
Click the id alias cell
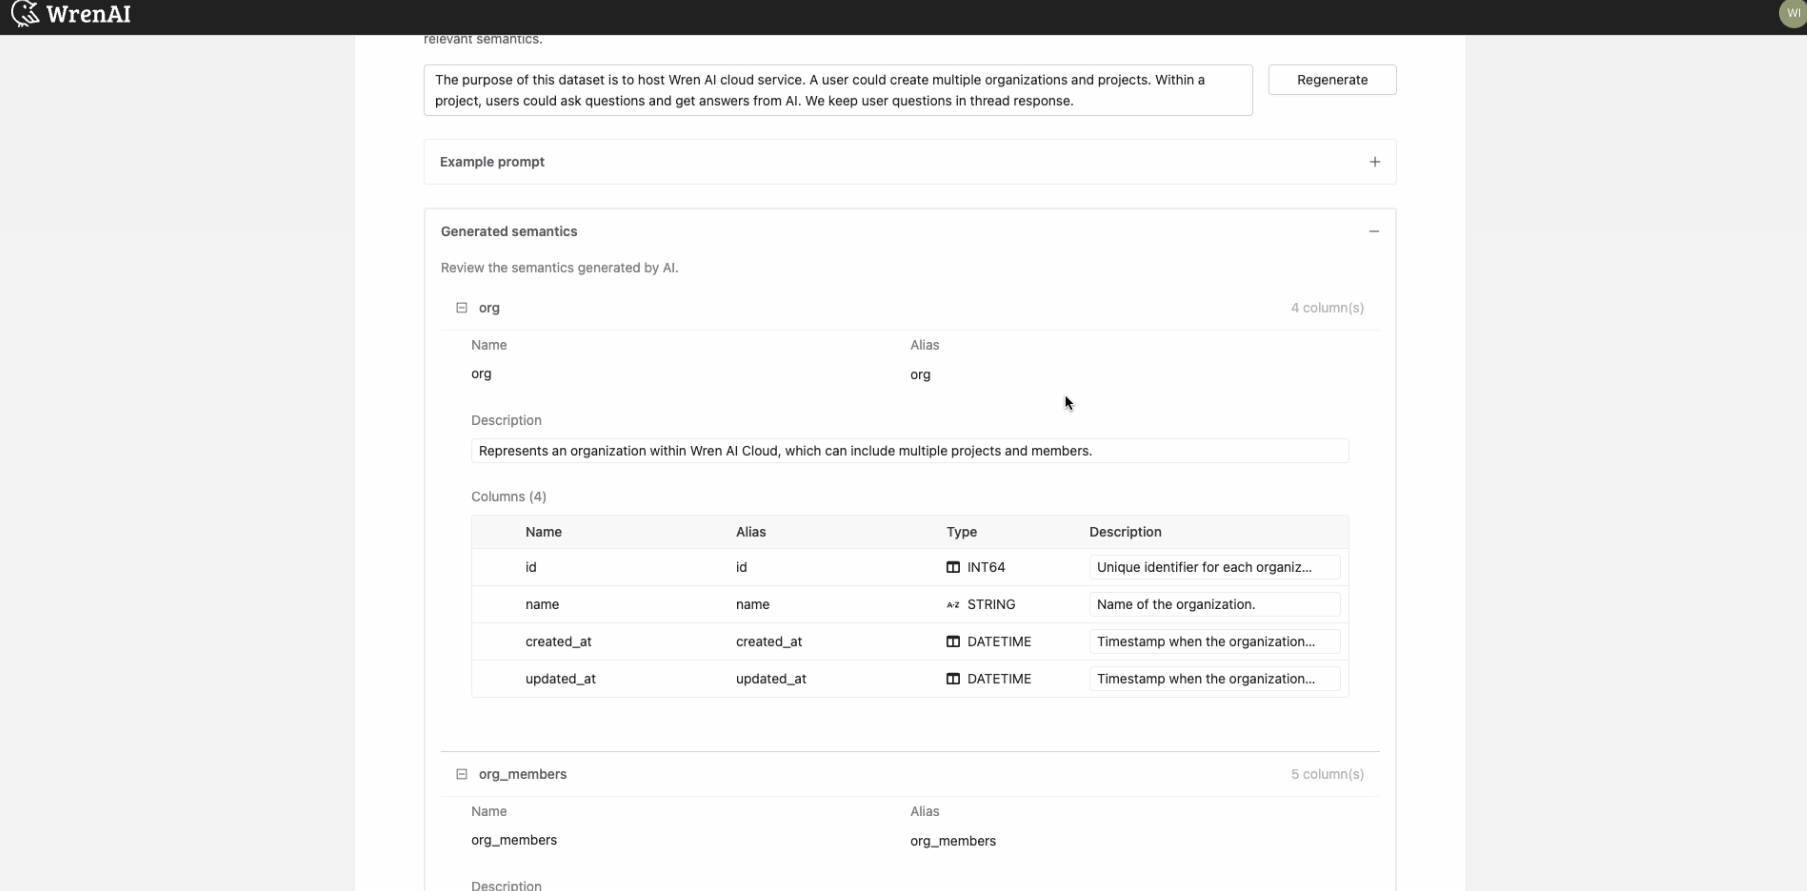click(x=741, y=567)
